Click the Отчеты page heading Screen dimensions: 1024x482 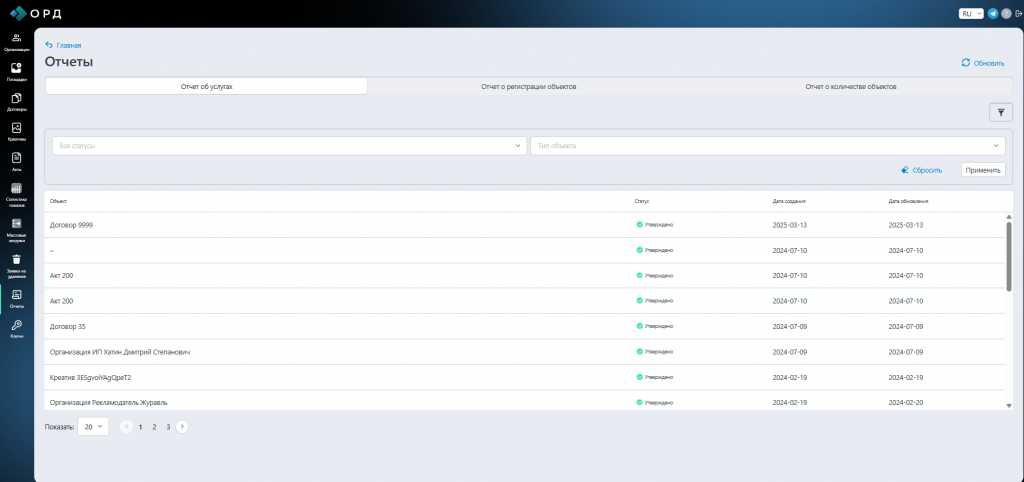(69, 62)
